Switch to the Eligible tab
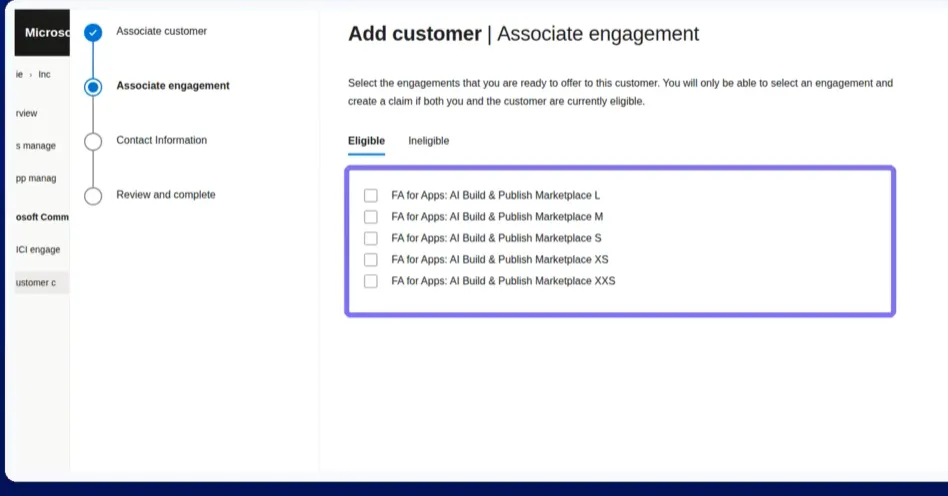The height and width of the screenshot is (496, 948). point(366,141)
